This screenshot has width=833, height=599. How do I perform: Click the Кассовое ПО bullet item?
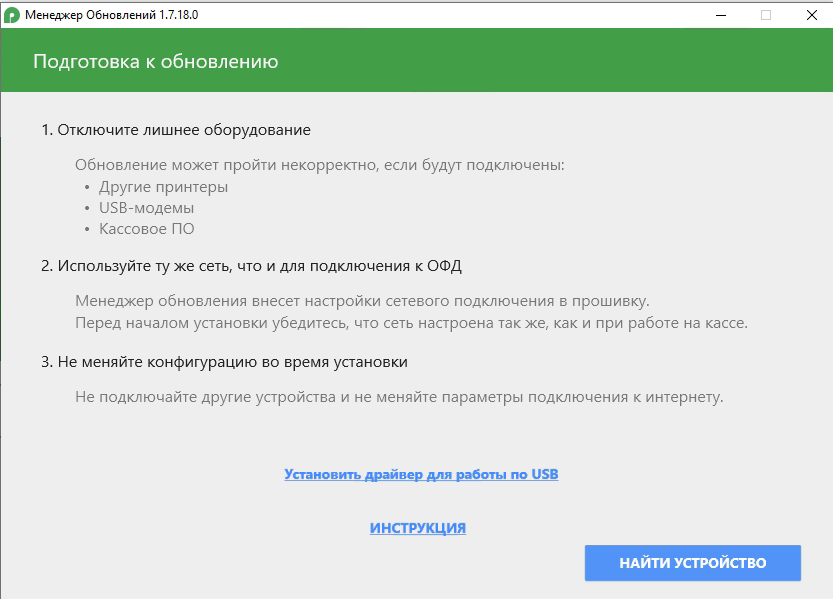coord(146,229)
